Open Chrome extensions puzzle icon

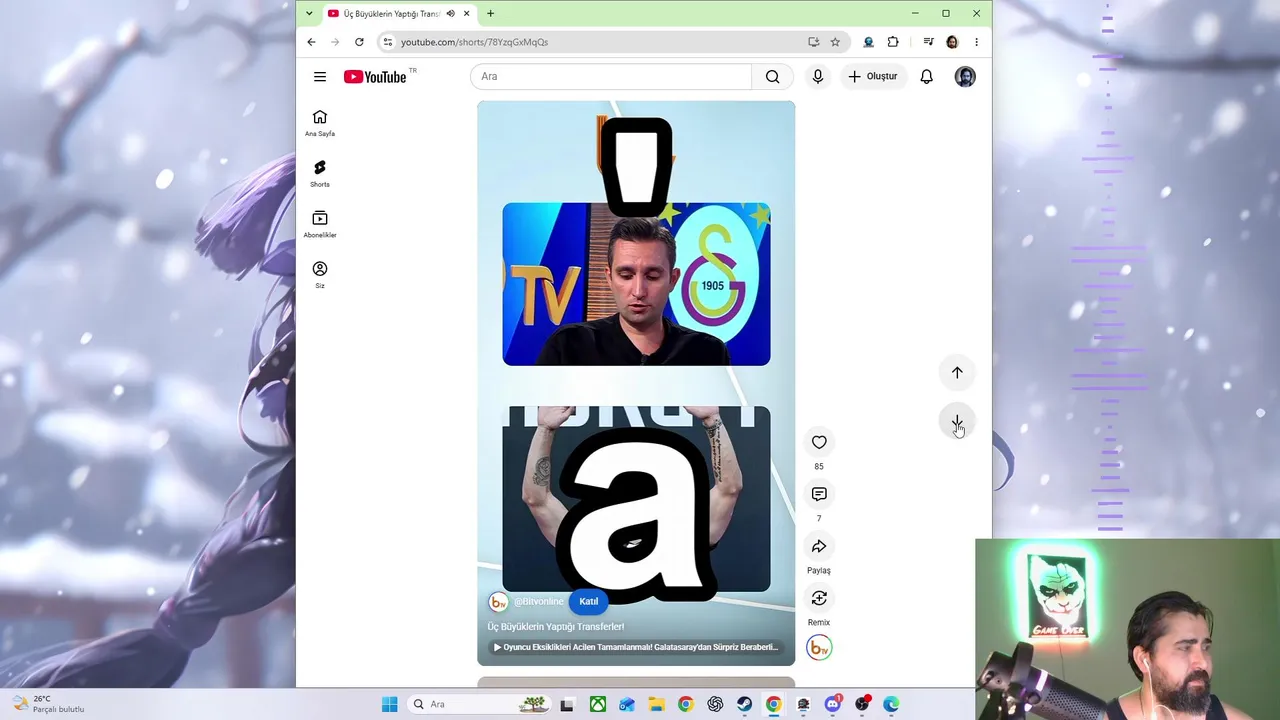[x=893, y=42]
